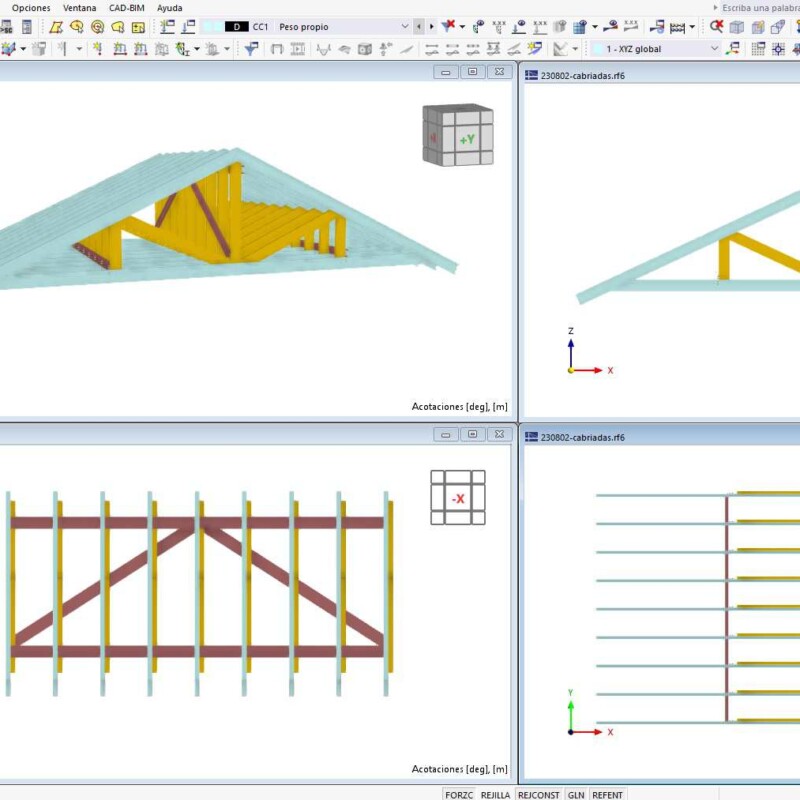This screenshot has height=800, width=800.
Task: Click the dimension fence icon
Action: [678, 27]
